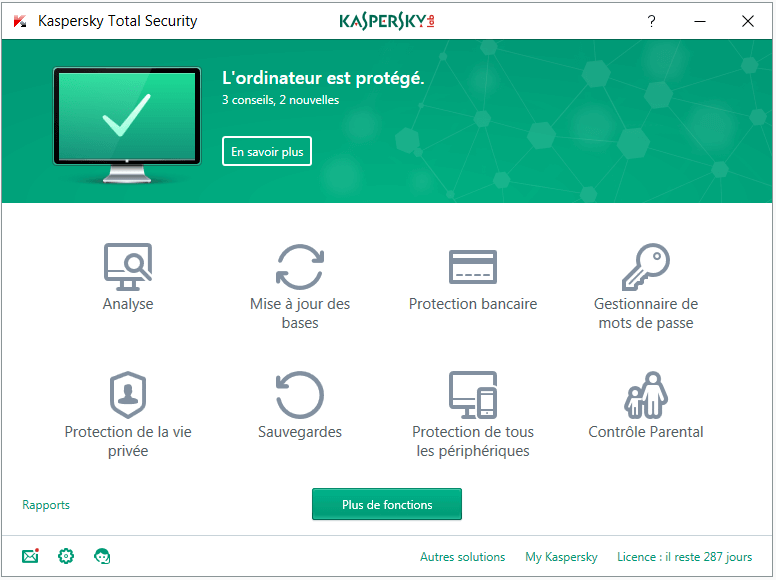Click the help question mark icon
The height and width of the screenshot is (580, 776).
651,21
